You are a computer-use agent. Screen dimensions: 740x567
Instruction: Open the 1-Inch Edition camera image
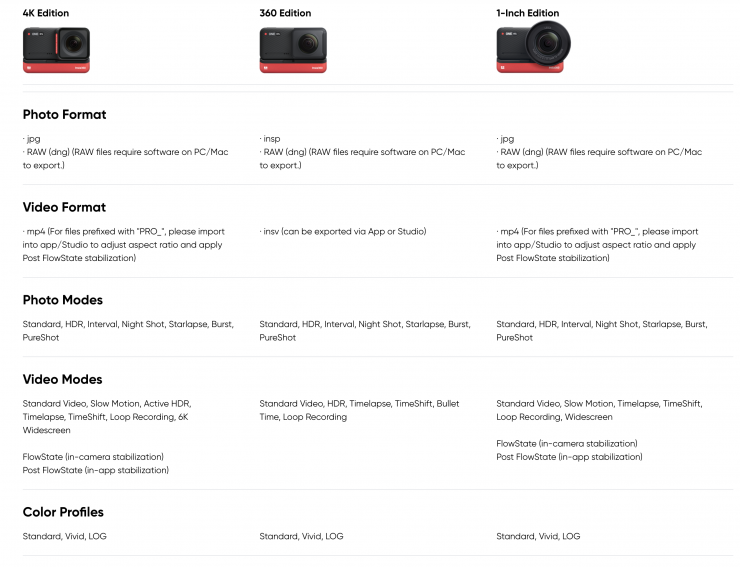pyautogui.click(x=531, y=48)
